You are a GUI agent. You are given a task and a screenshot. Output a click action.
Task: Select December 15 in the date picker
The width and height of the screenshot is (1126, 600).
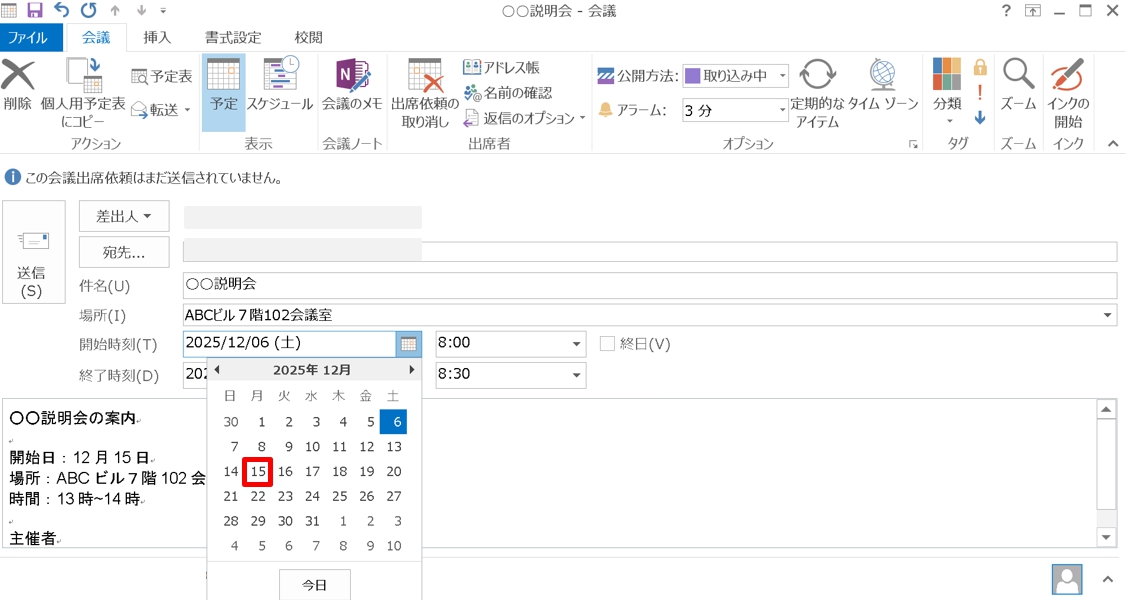[258, 472]
